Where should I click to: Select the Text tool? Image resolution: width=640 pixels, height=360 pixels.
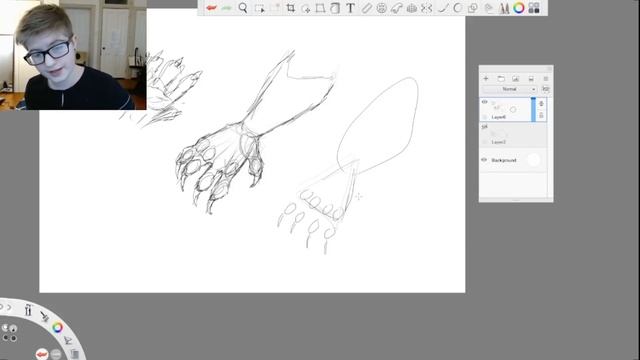[x=350, y=8]
